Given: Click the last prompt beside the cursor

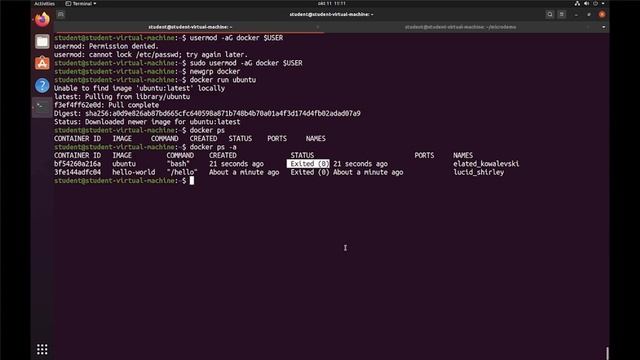Looking at the screenshot, I should coord(120,180).
